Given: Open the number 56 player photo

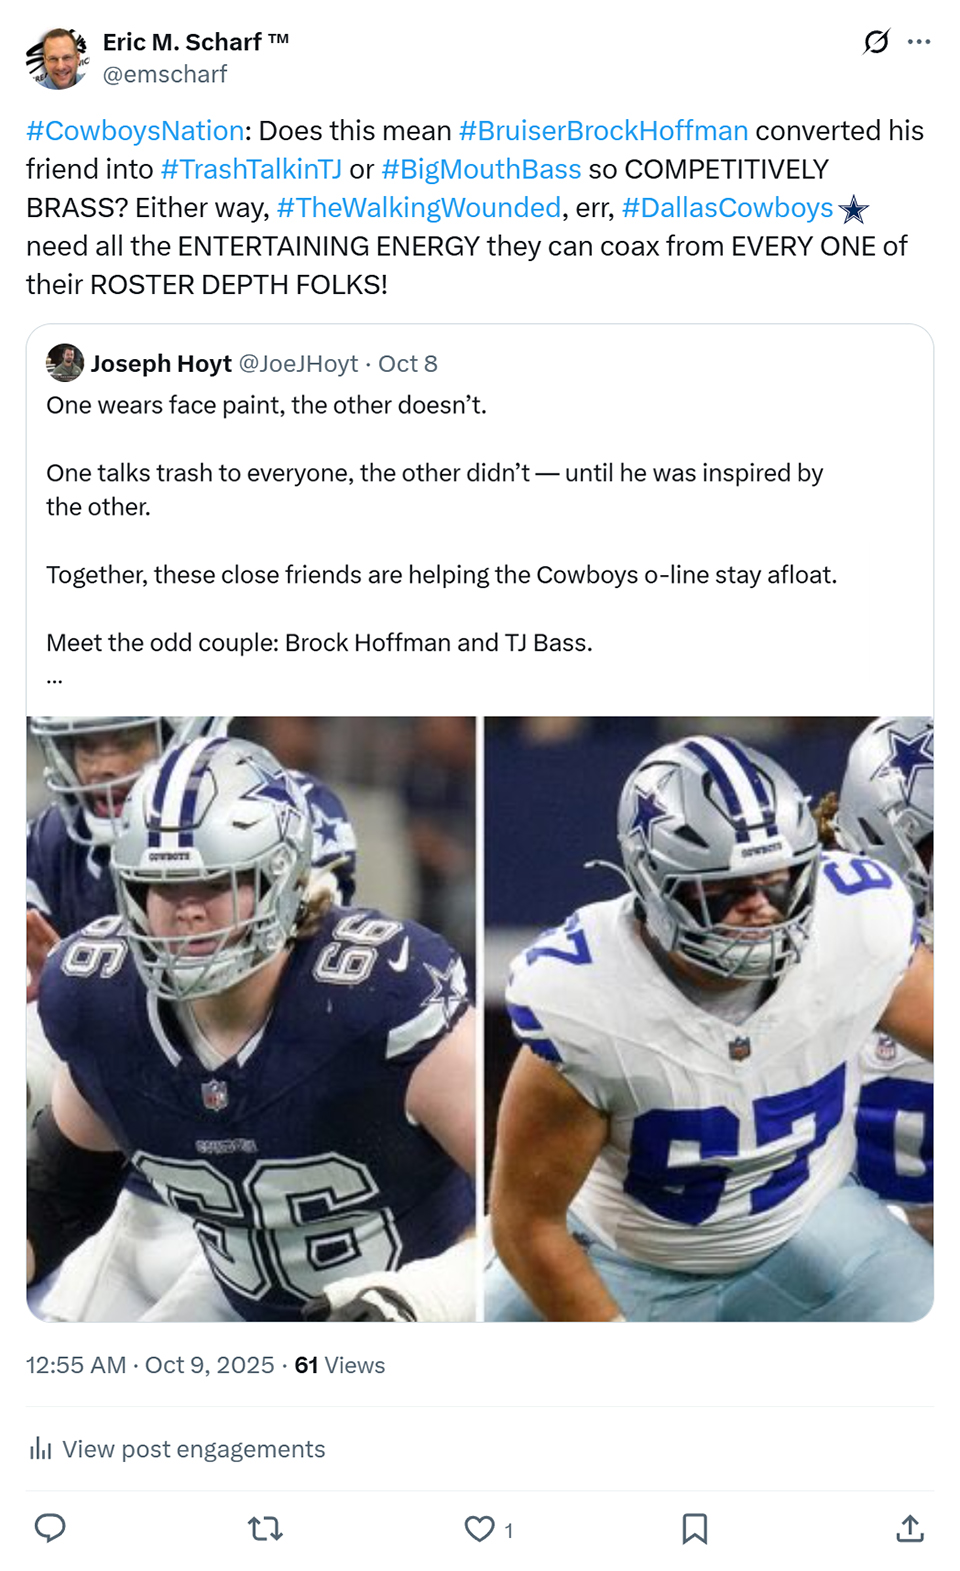Looking at the screenshot, I should pos(252,1018).
